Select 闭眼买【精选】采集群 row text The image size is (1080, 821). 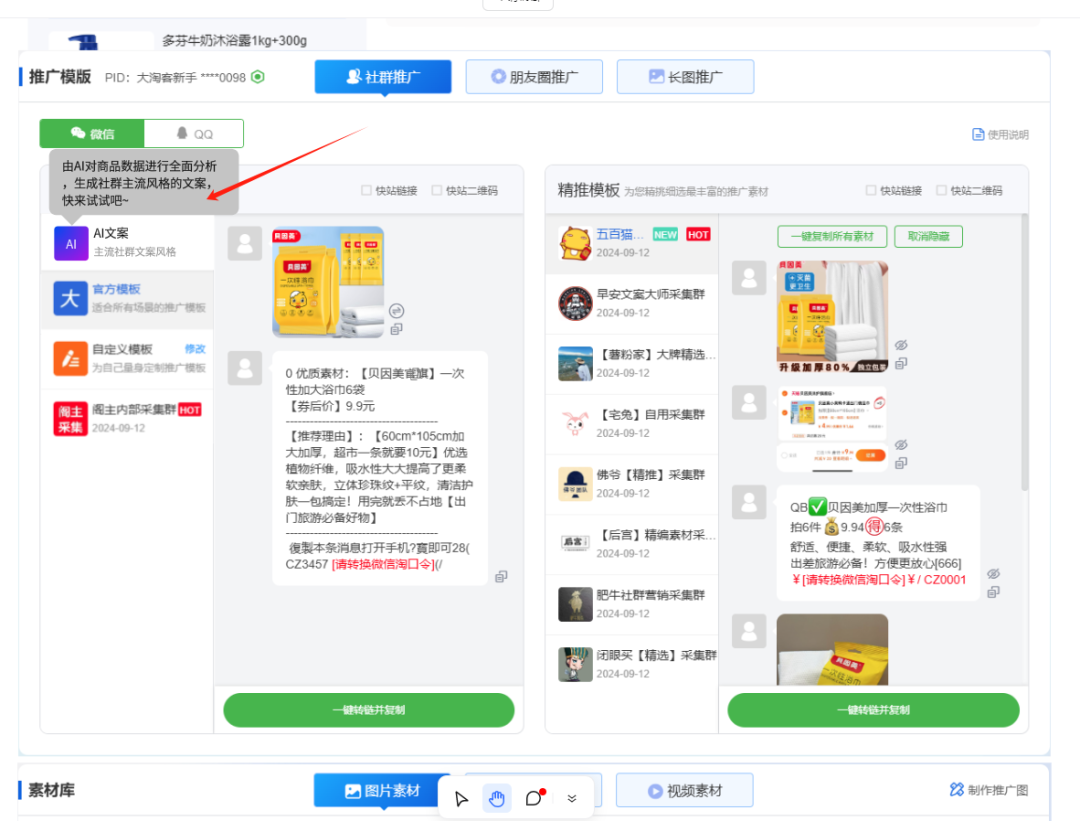(656, 655)
